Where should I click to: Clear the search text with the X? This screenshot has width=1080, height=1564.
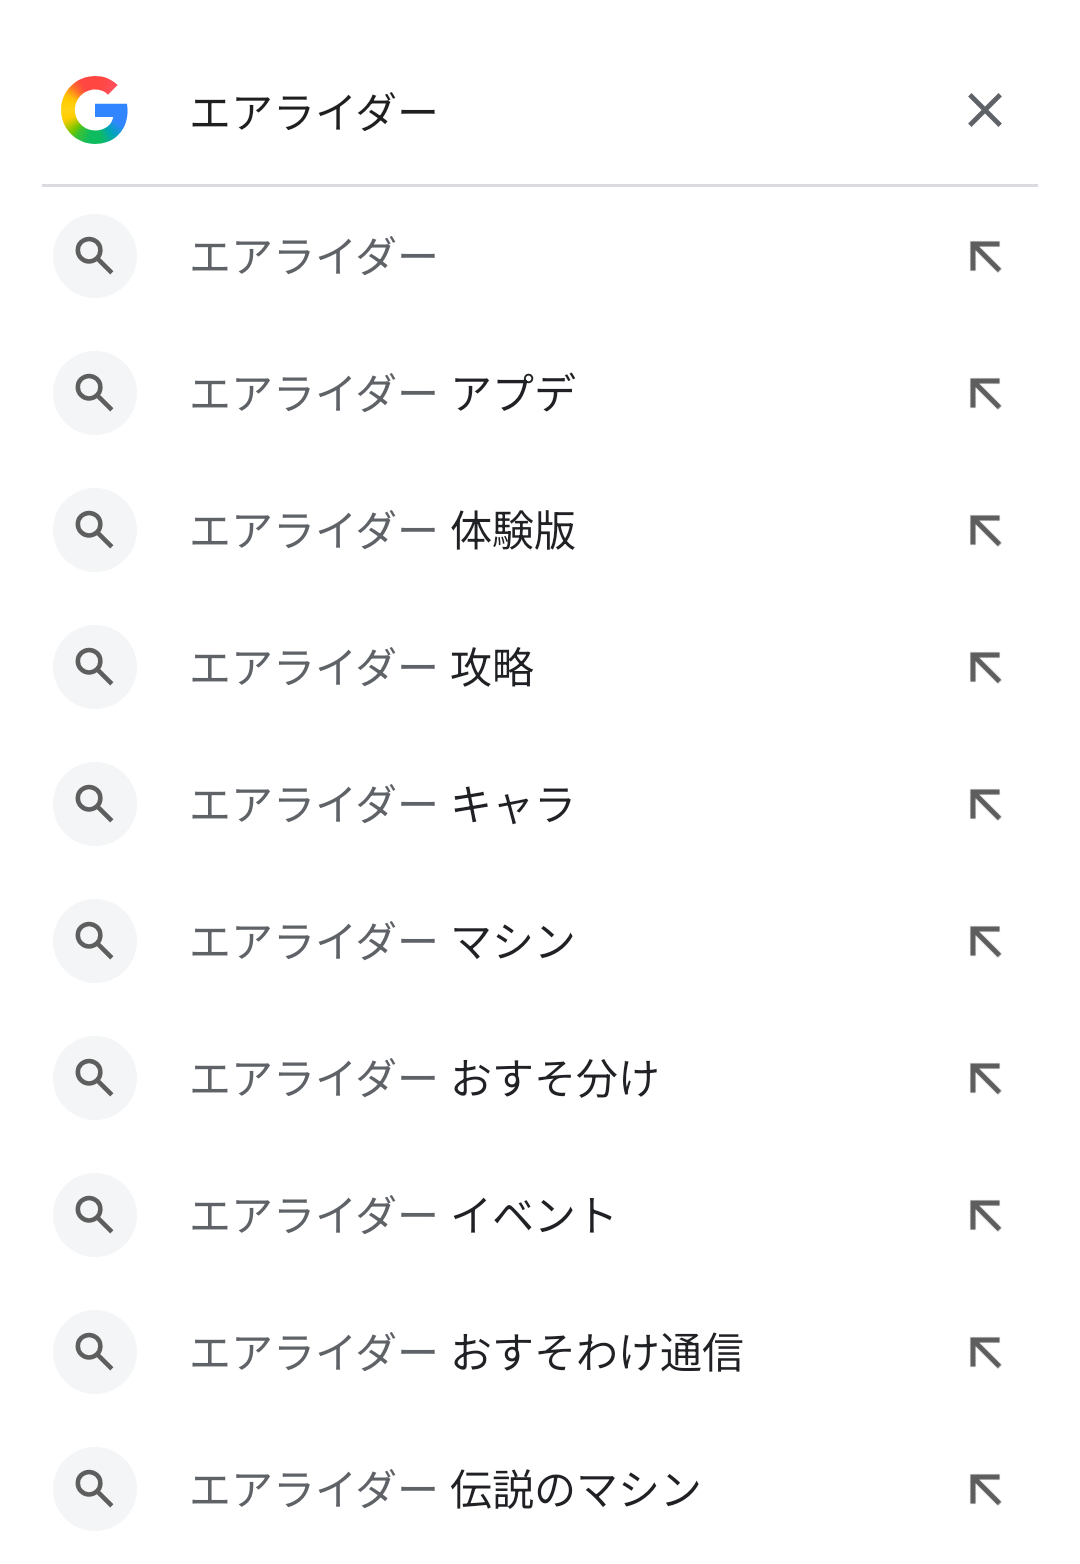click(985, 110)
